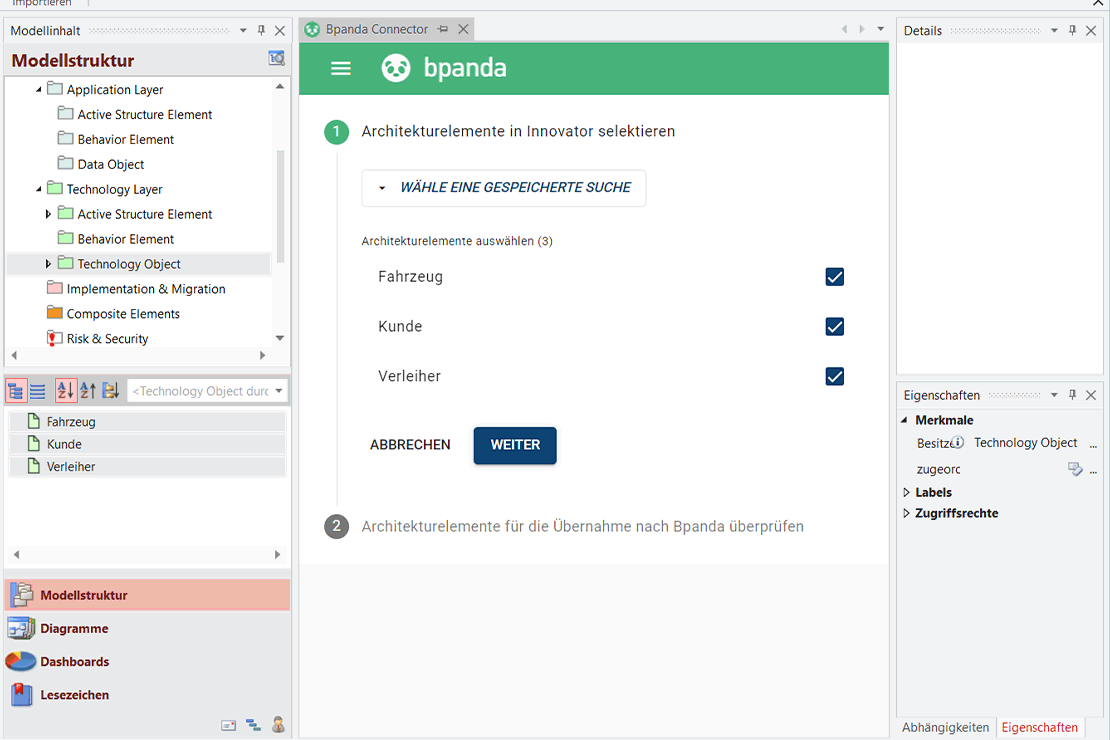Select Kunde in the element list

[x=147, y=444]
